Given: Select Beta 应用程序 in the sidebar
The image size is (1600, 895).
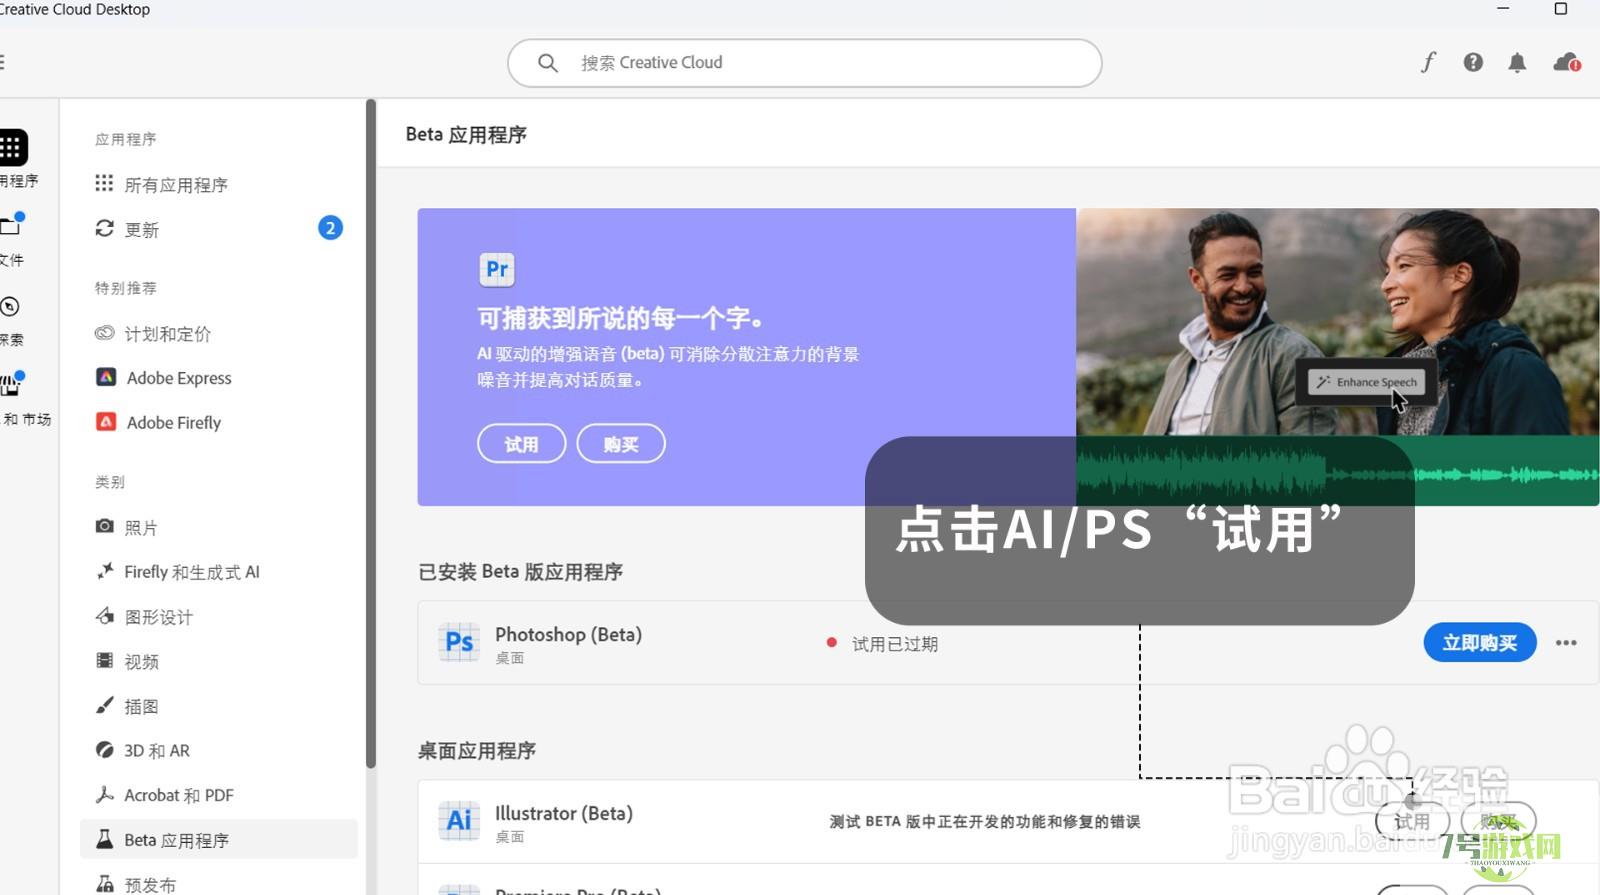Looking at the screenshot, I should point(218,839).
